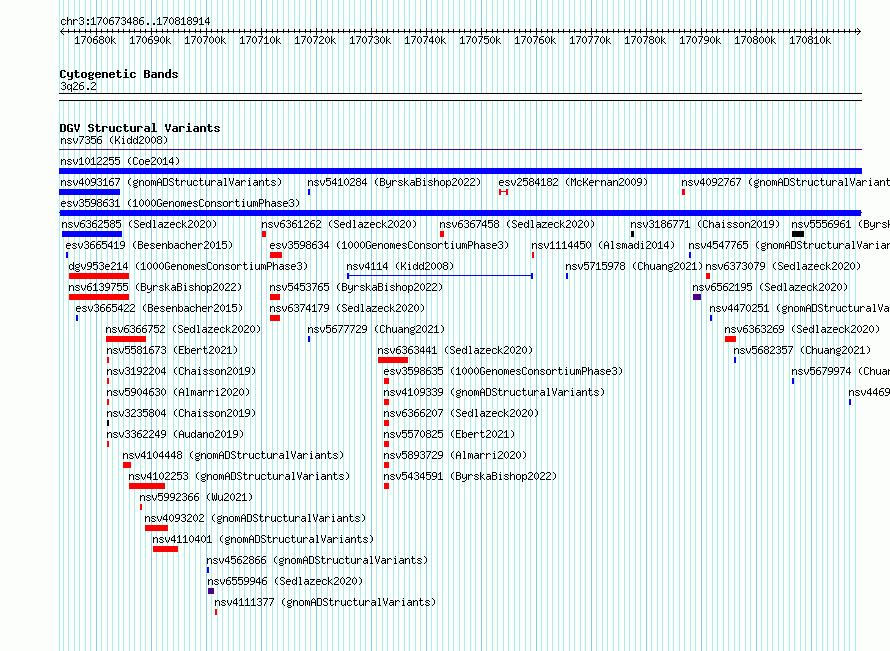Select the nsv4114 (Kidd2008) span line
This screenshot has width=890, height=651.
pos(440,276)
